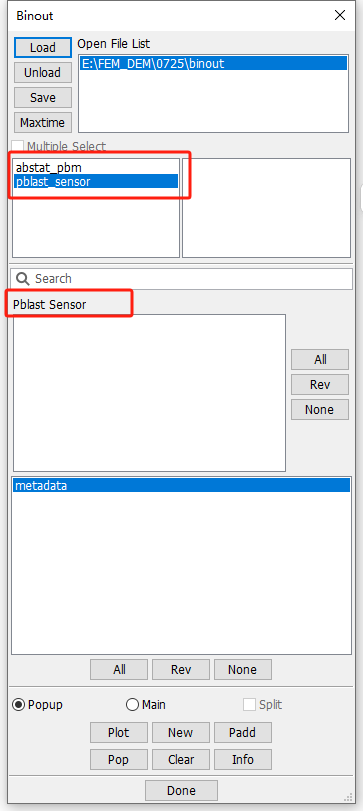Click None beside the Pblast Sensor list
The width and height of the screenshot is (363, 811).
click(x=320, y=410)
